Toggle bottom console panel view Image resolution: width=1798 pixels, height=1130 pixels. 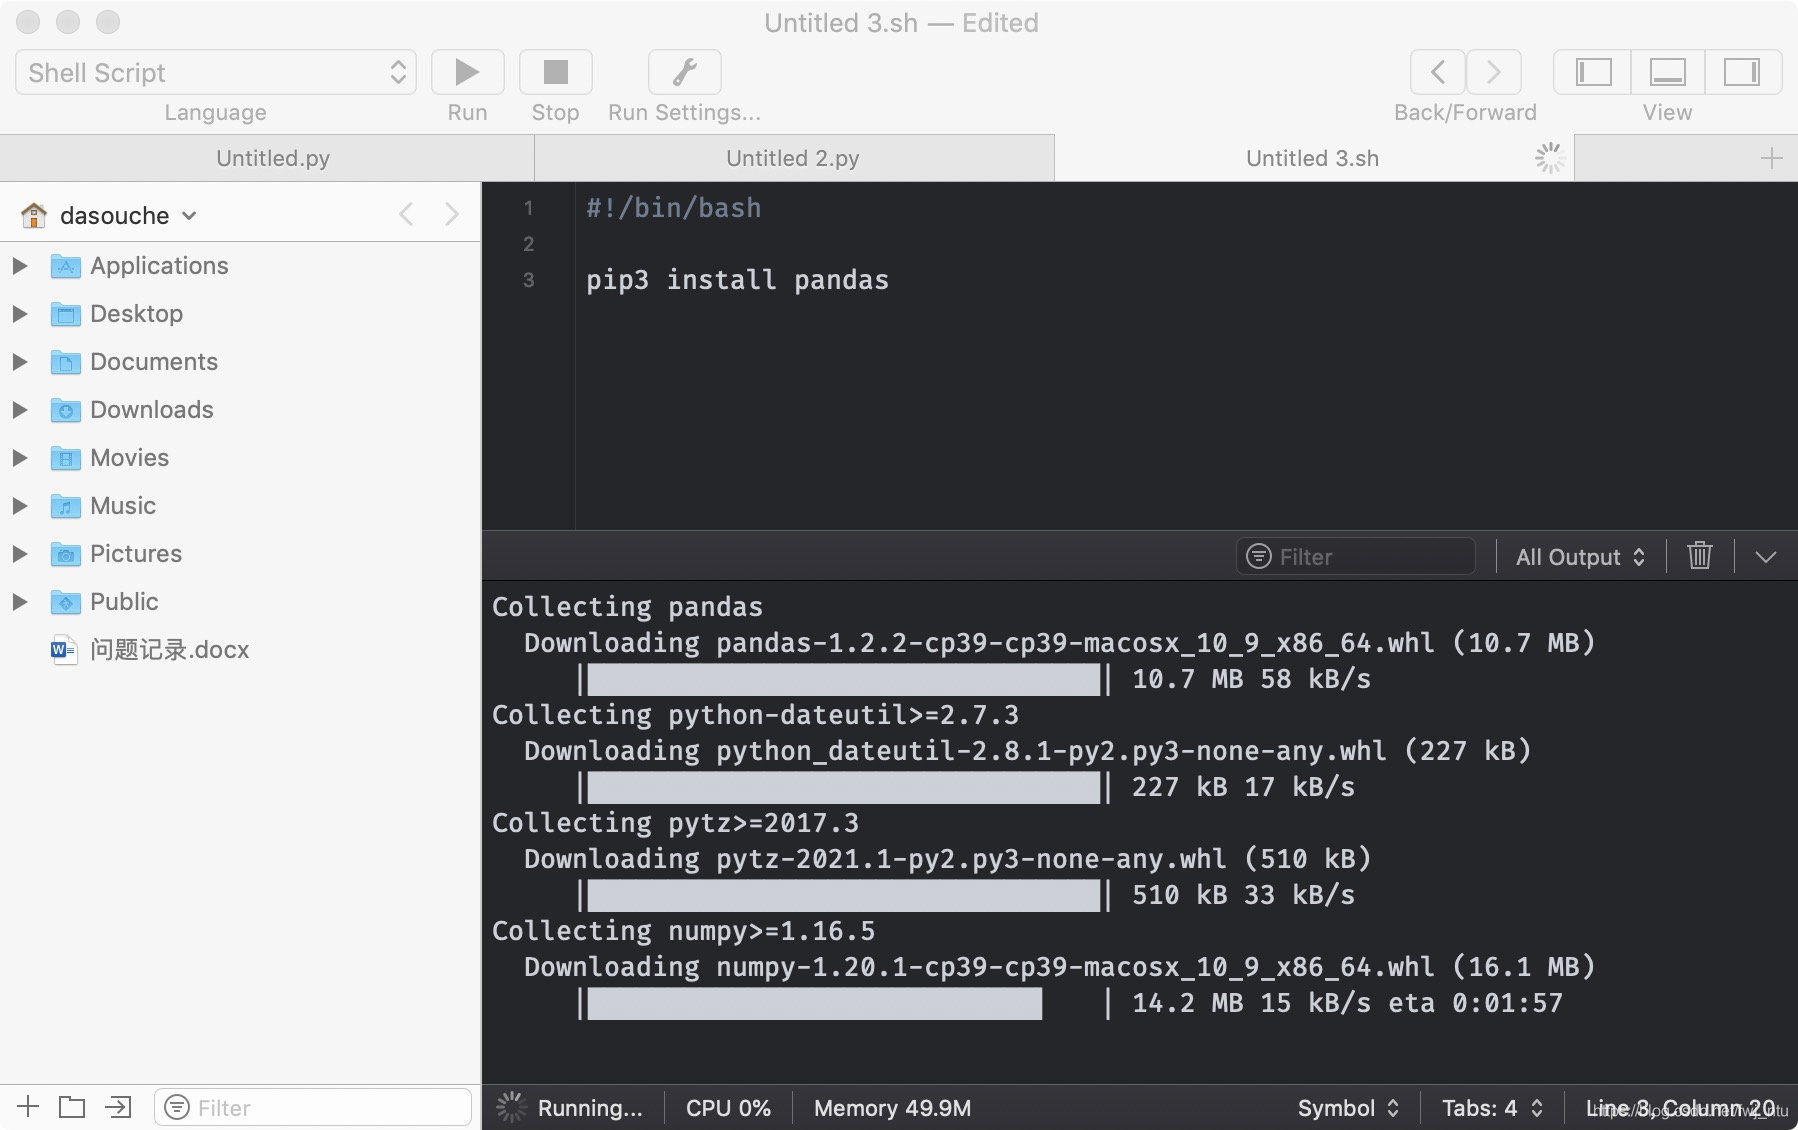point(1667,72)
